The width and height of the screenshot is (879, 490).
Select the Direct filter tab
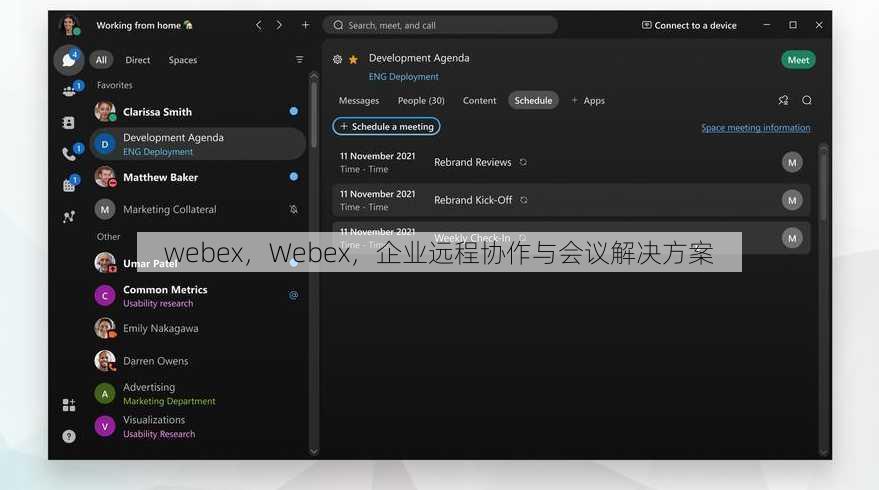click(137, 60)
